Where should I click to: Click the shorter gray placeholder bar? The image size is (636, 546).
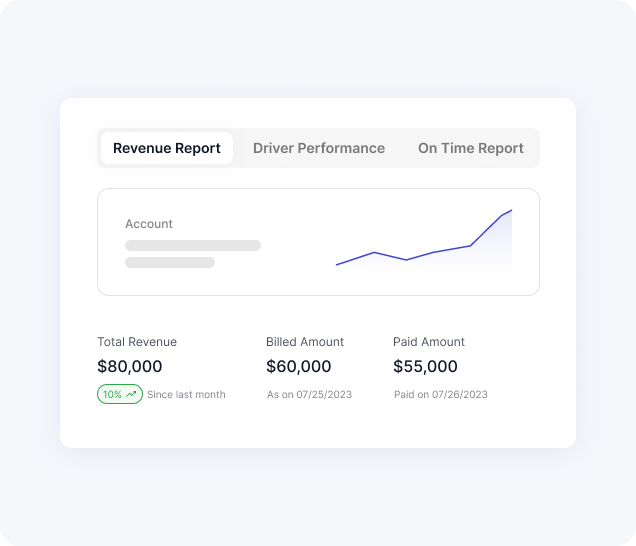170,263
